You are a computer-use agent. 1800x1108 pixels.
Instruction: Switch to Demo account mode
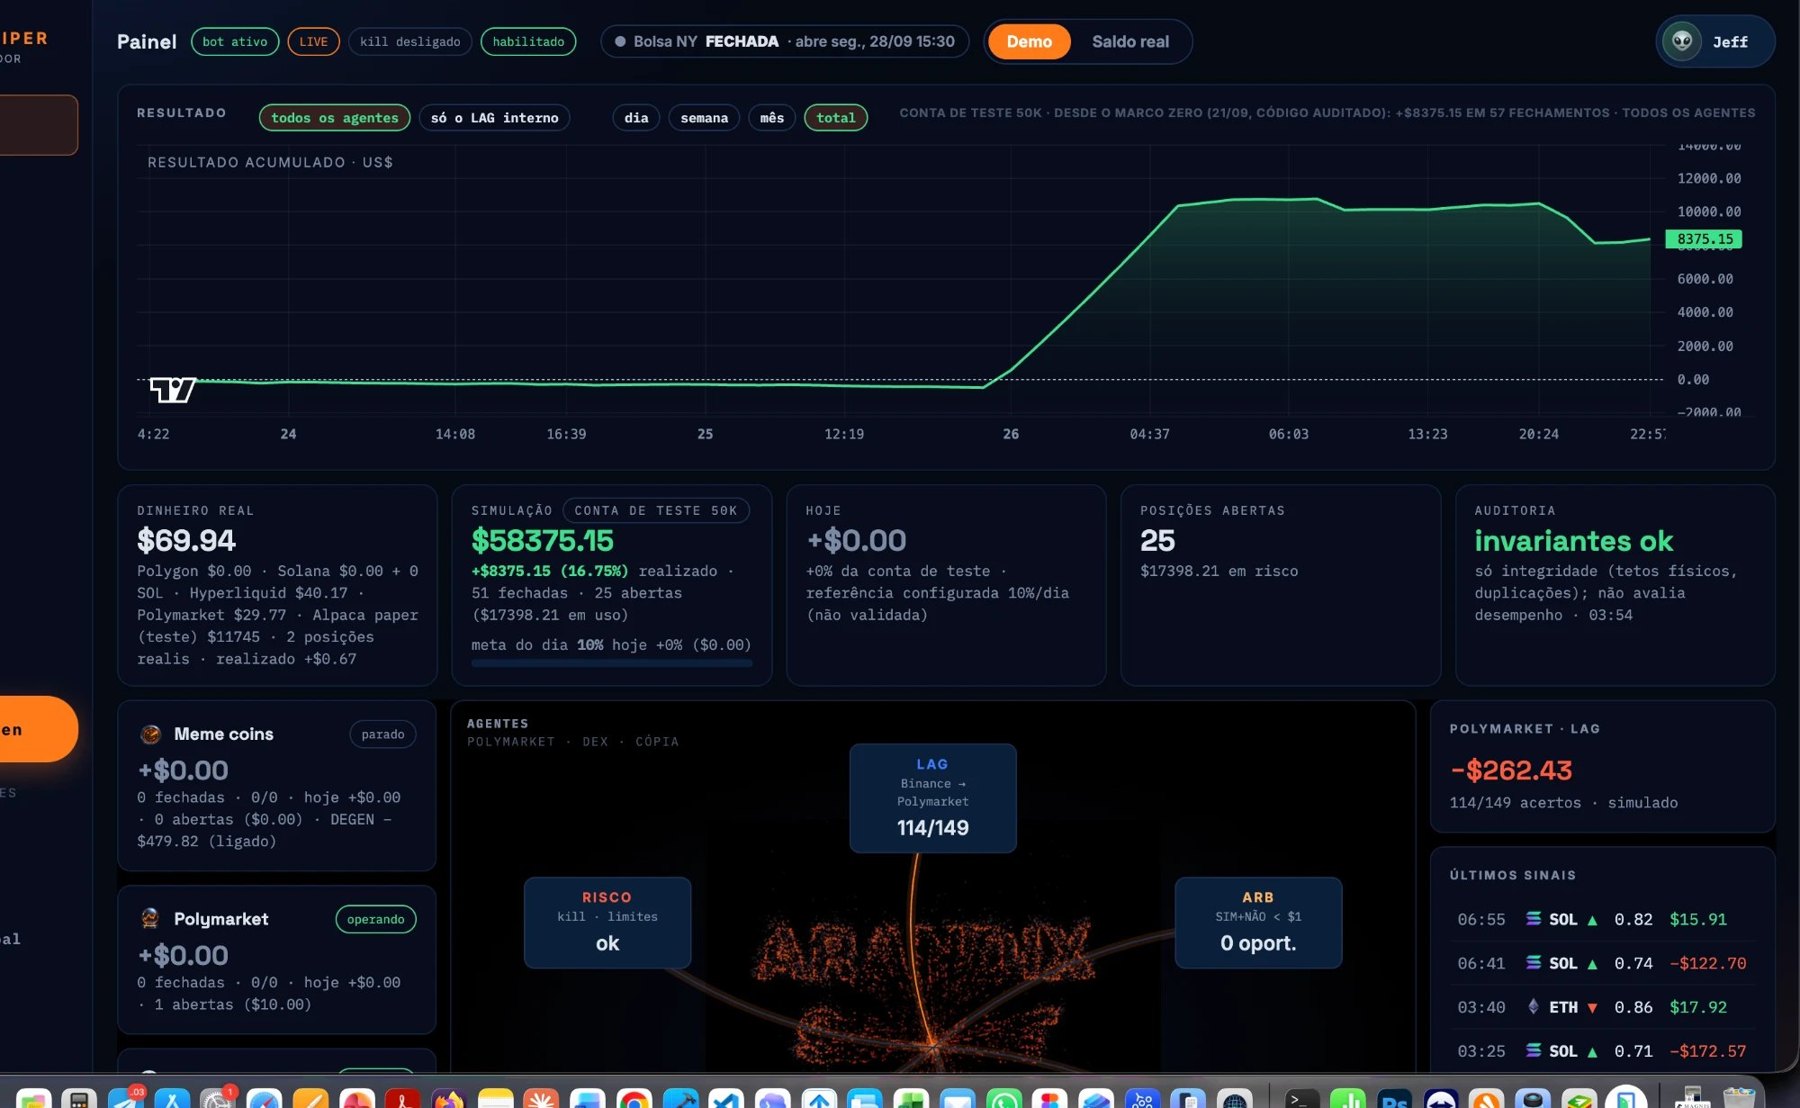pyautogui.click(x=1029, y=42)
